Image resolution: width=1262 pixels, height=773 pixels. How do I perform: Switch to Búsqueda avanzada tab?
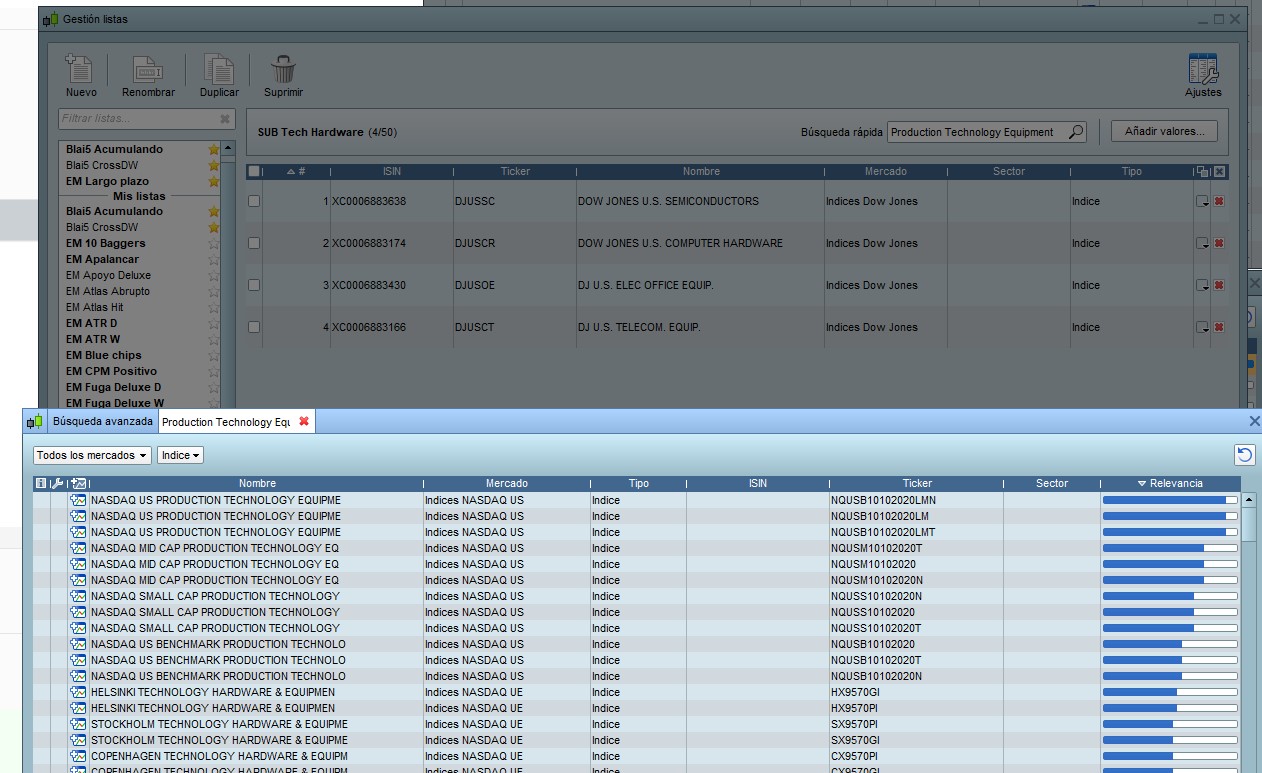[x=103, y=422]
